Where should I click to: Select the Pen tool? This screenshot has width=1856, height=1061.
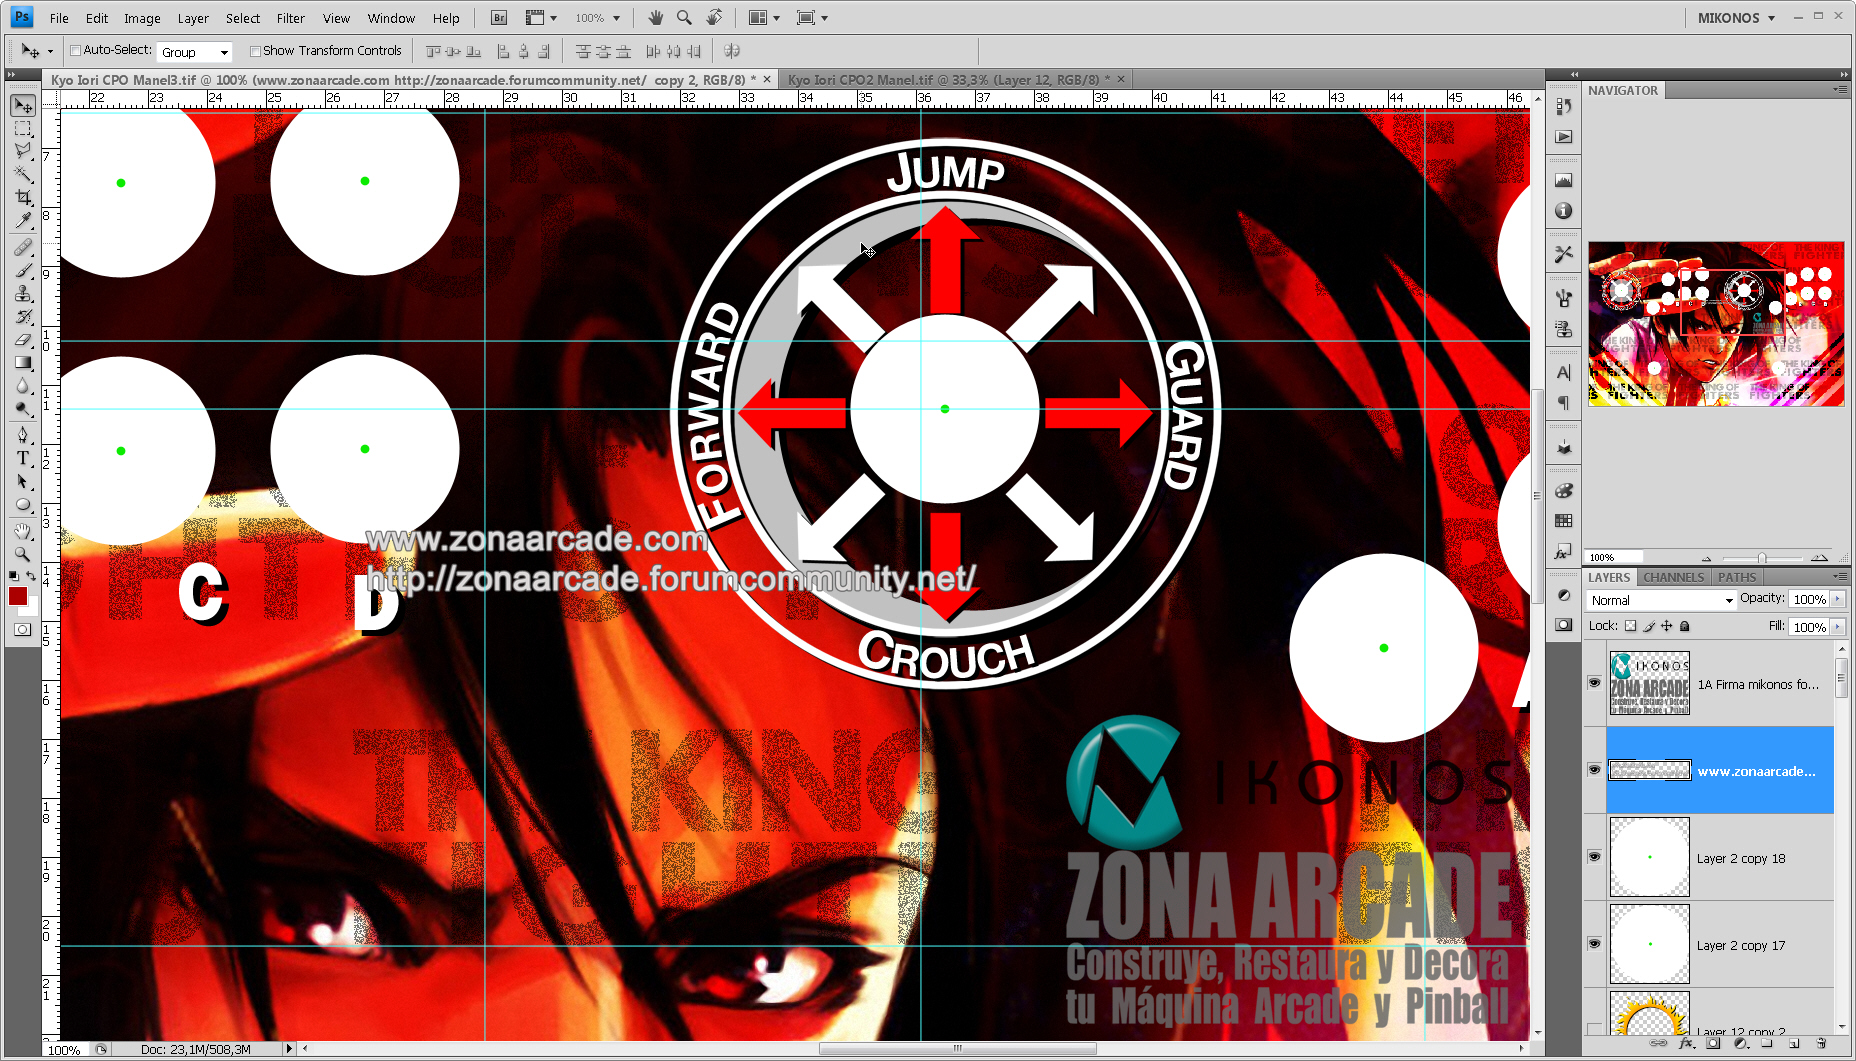click(23, 435)
